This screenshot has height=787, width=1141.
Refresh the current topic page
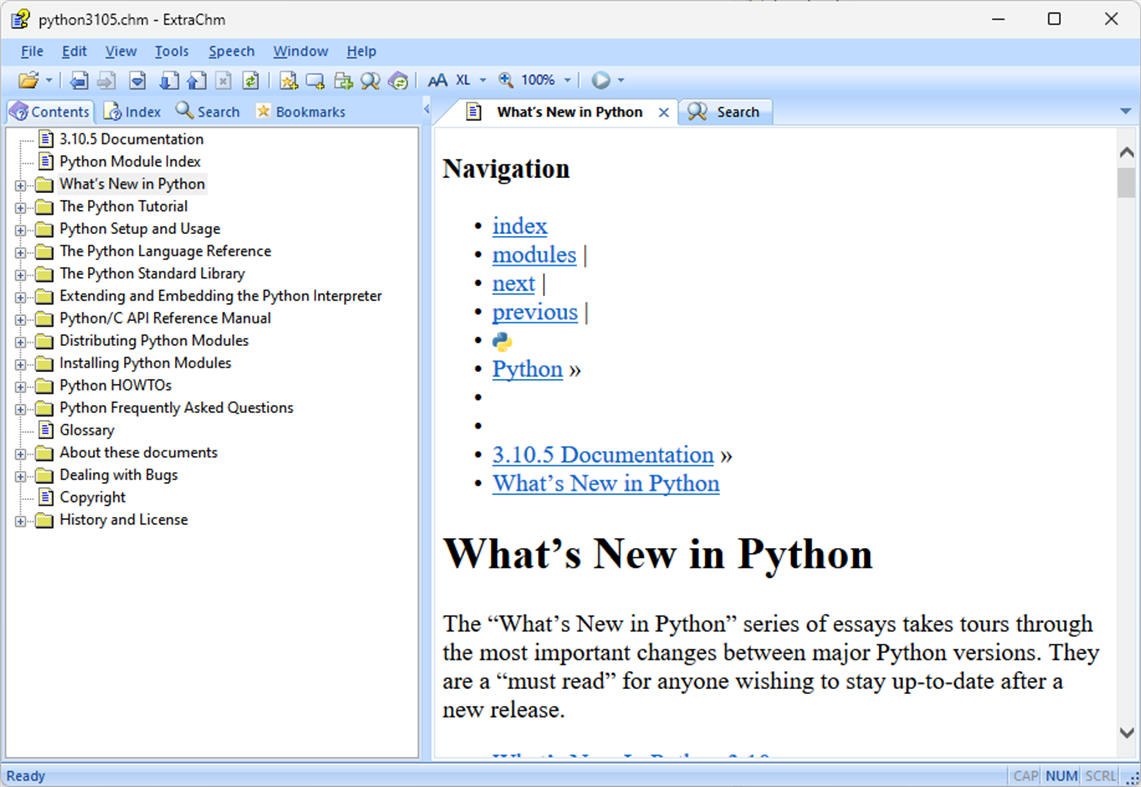[251, 80]
